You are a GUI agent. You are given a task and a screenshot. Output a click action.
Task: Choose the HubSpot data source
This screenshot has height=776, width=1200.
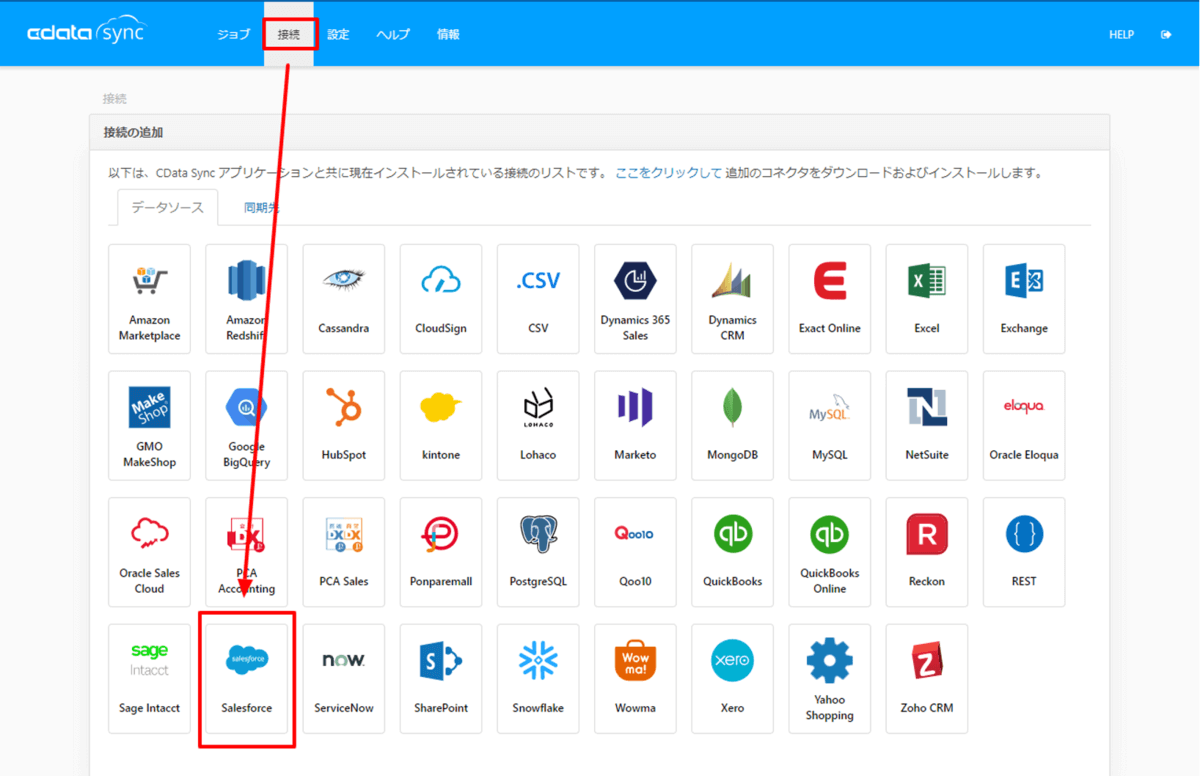(x=343, y=426)
